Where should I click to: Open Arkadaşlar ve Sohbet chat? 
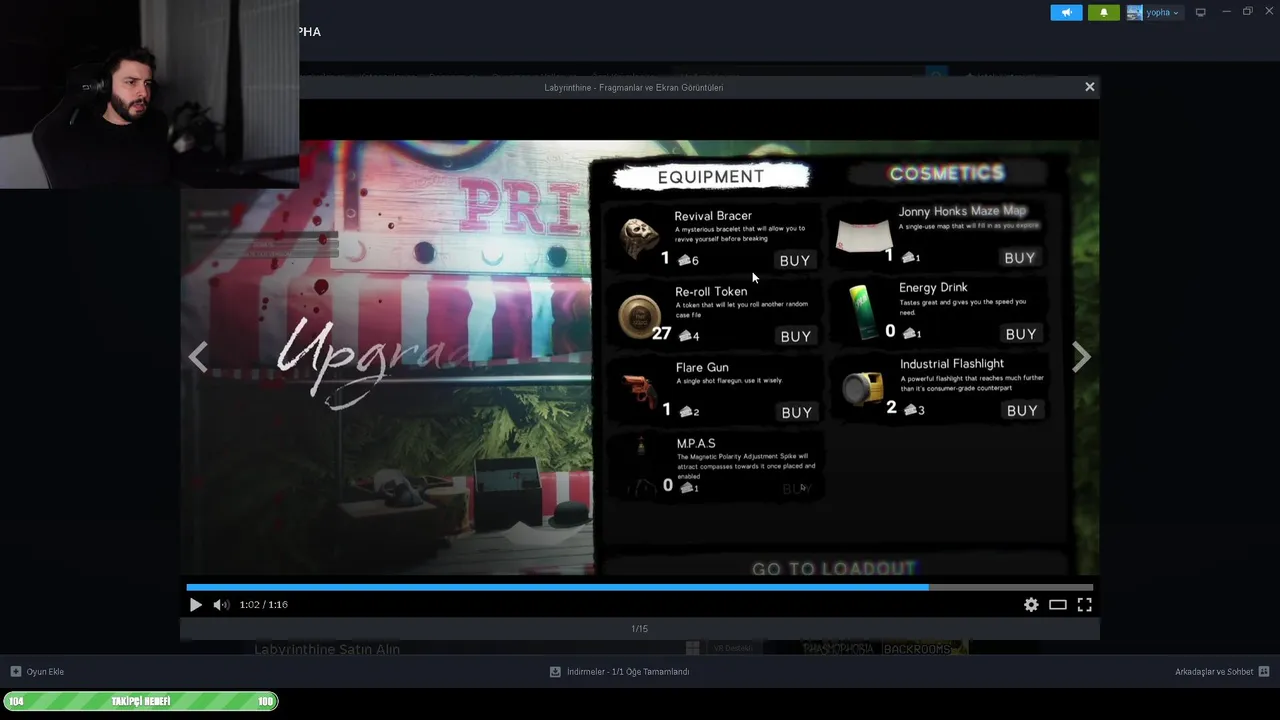tap(1214, 672)
